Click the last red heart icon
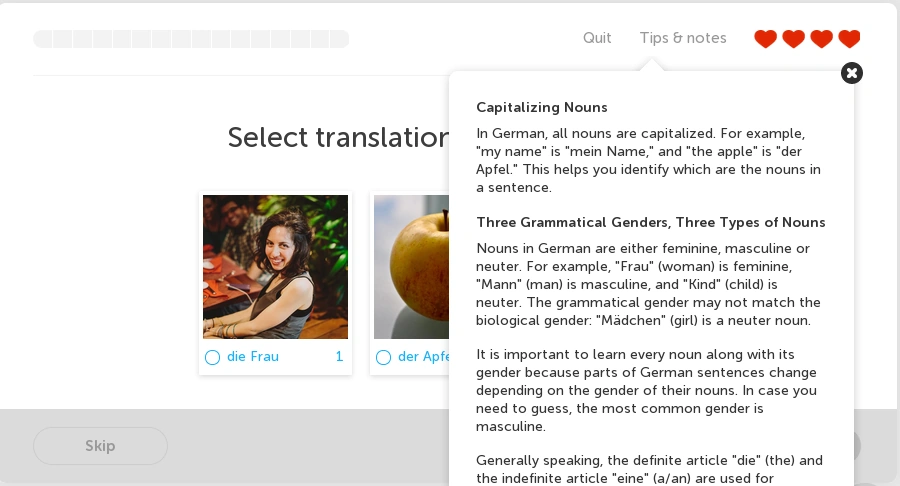Screen dimensions: 900x486 coord(849,39)
